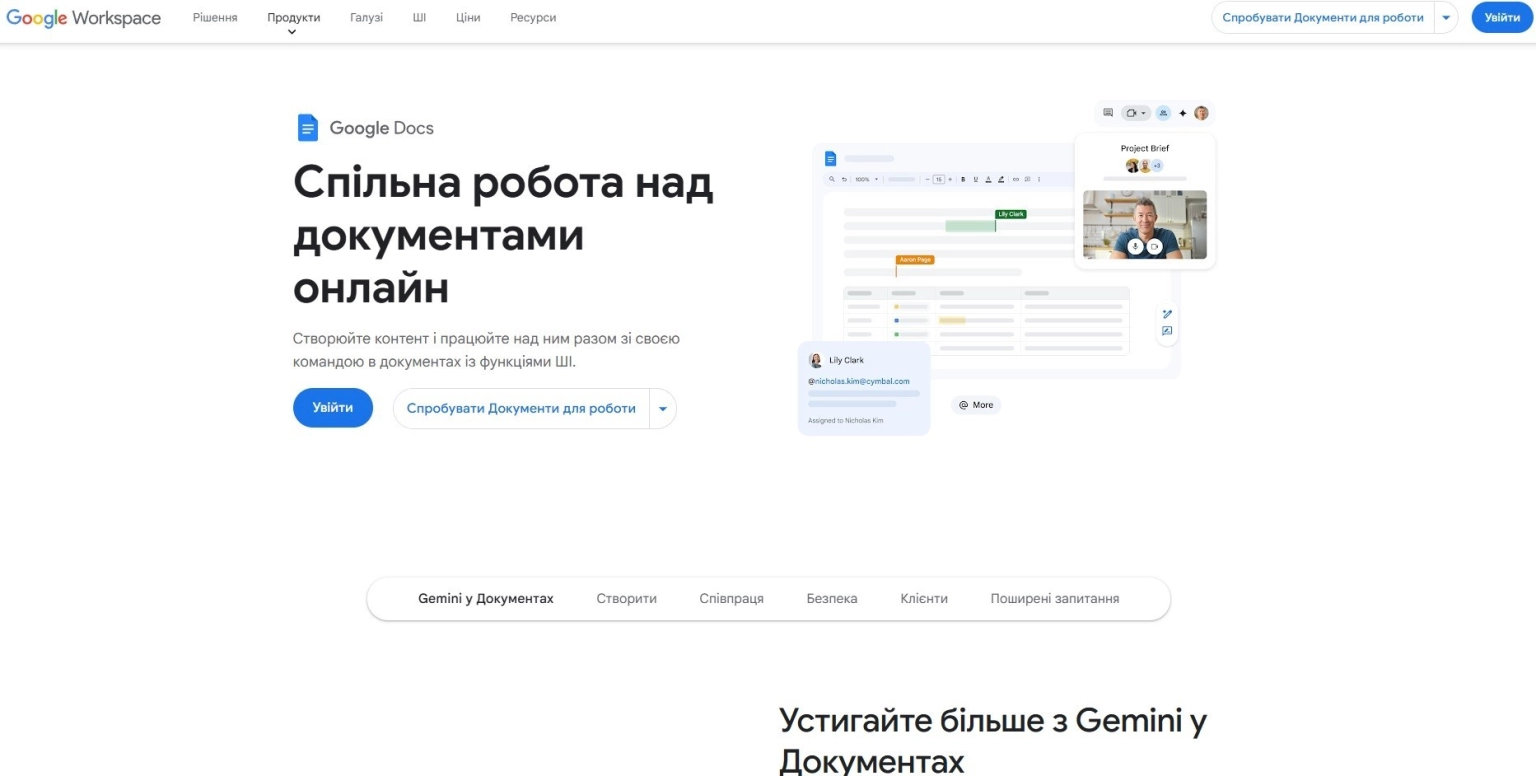Click the paragraph starting Створюйте контент

pos(486,350)
